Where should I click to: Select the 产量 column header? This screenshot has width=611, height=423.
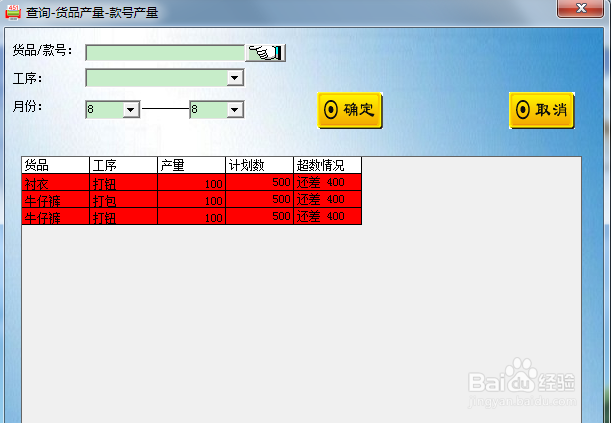[191, 165]
